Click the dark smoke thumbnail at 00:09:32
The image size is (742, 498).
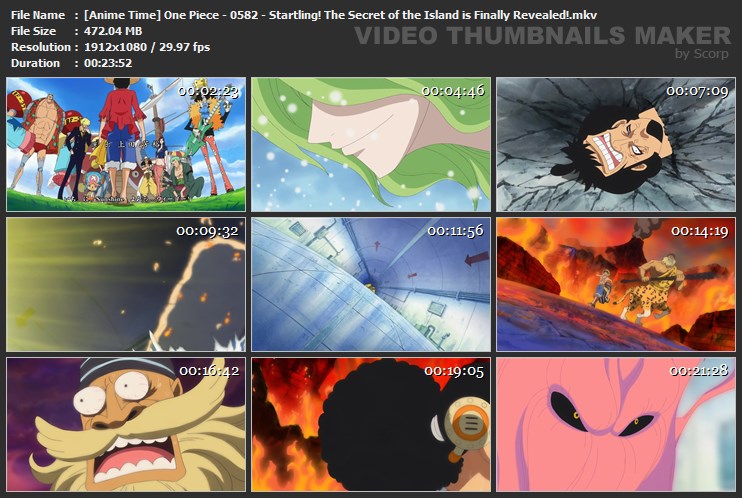coord(126,285)
